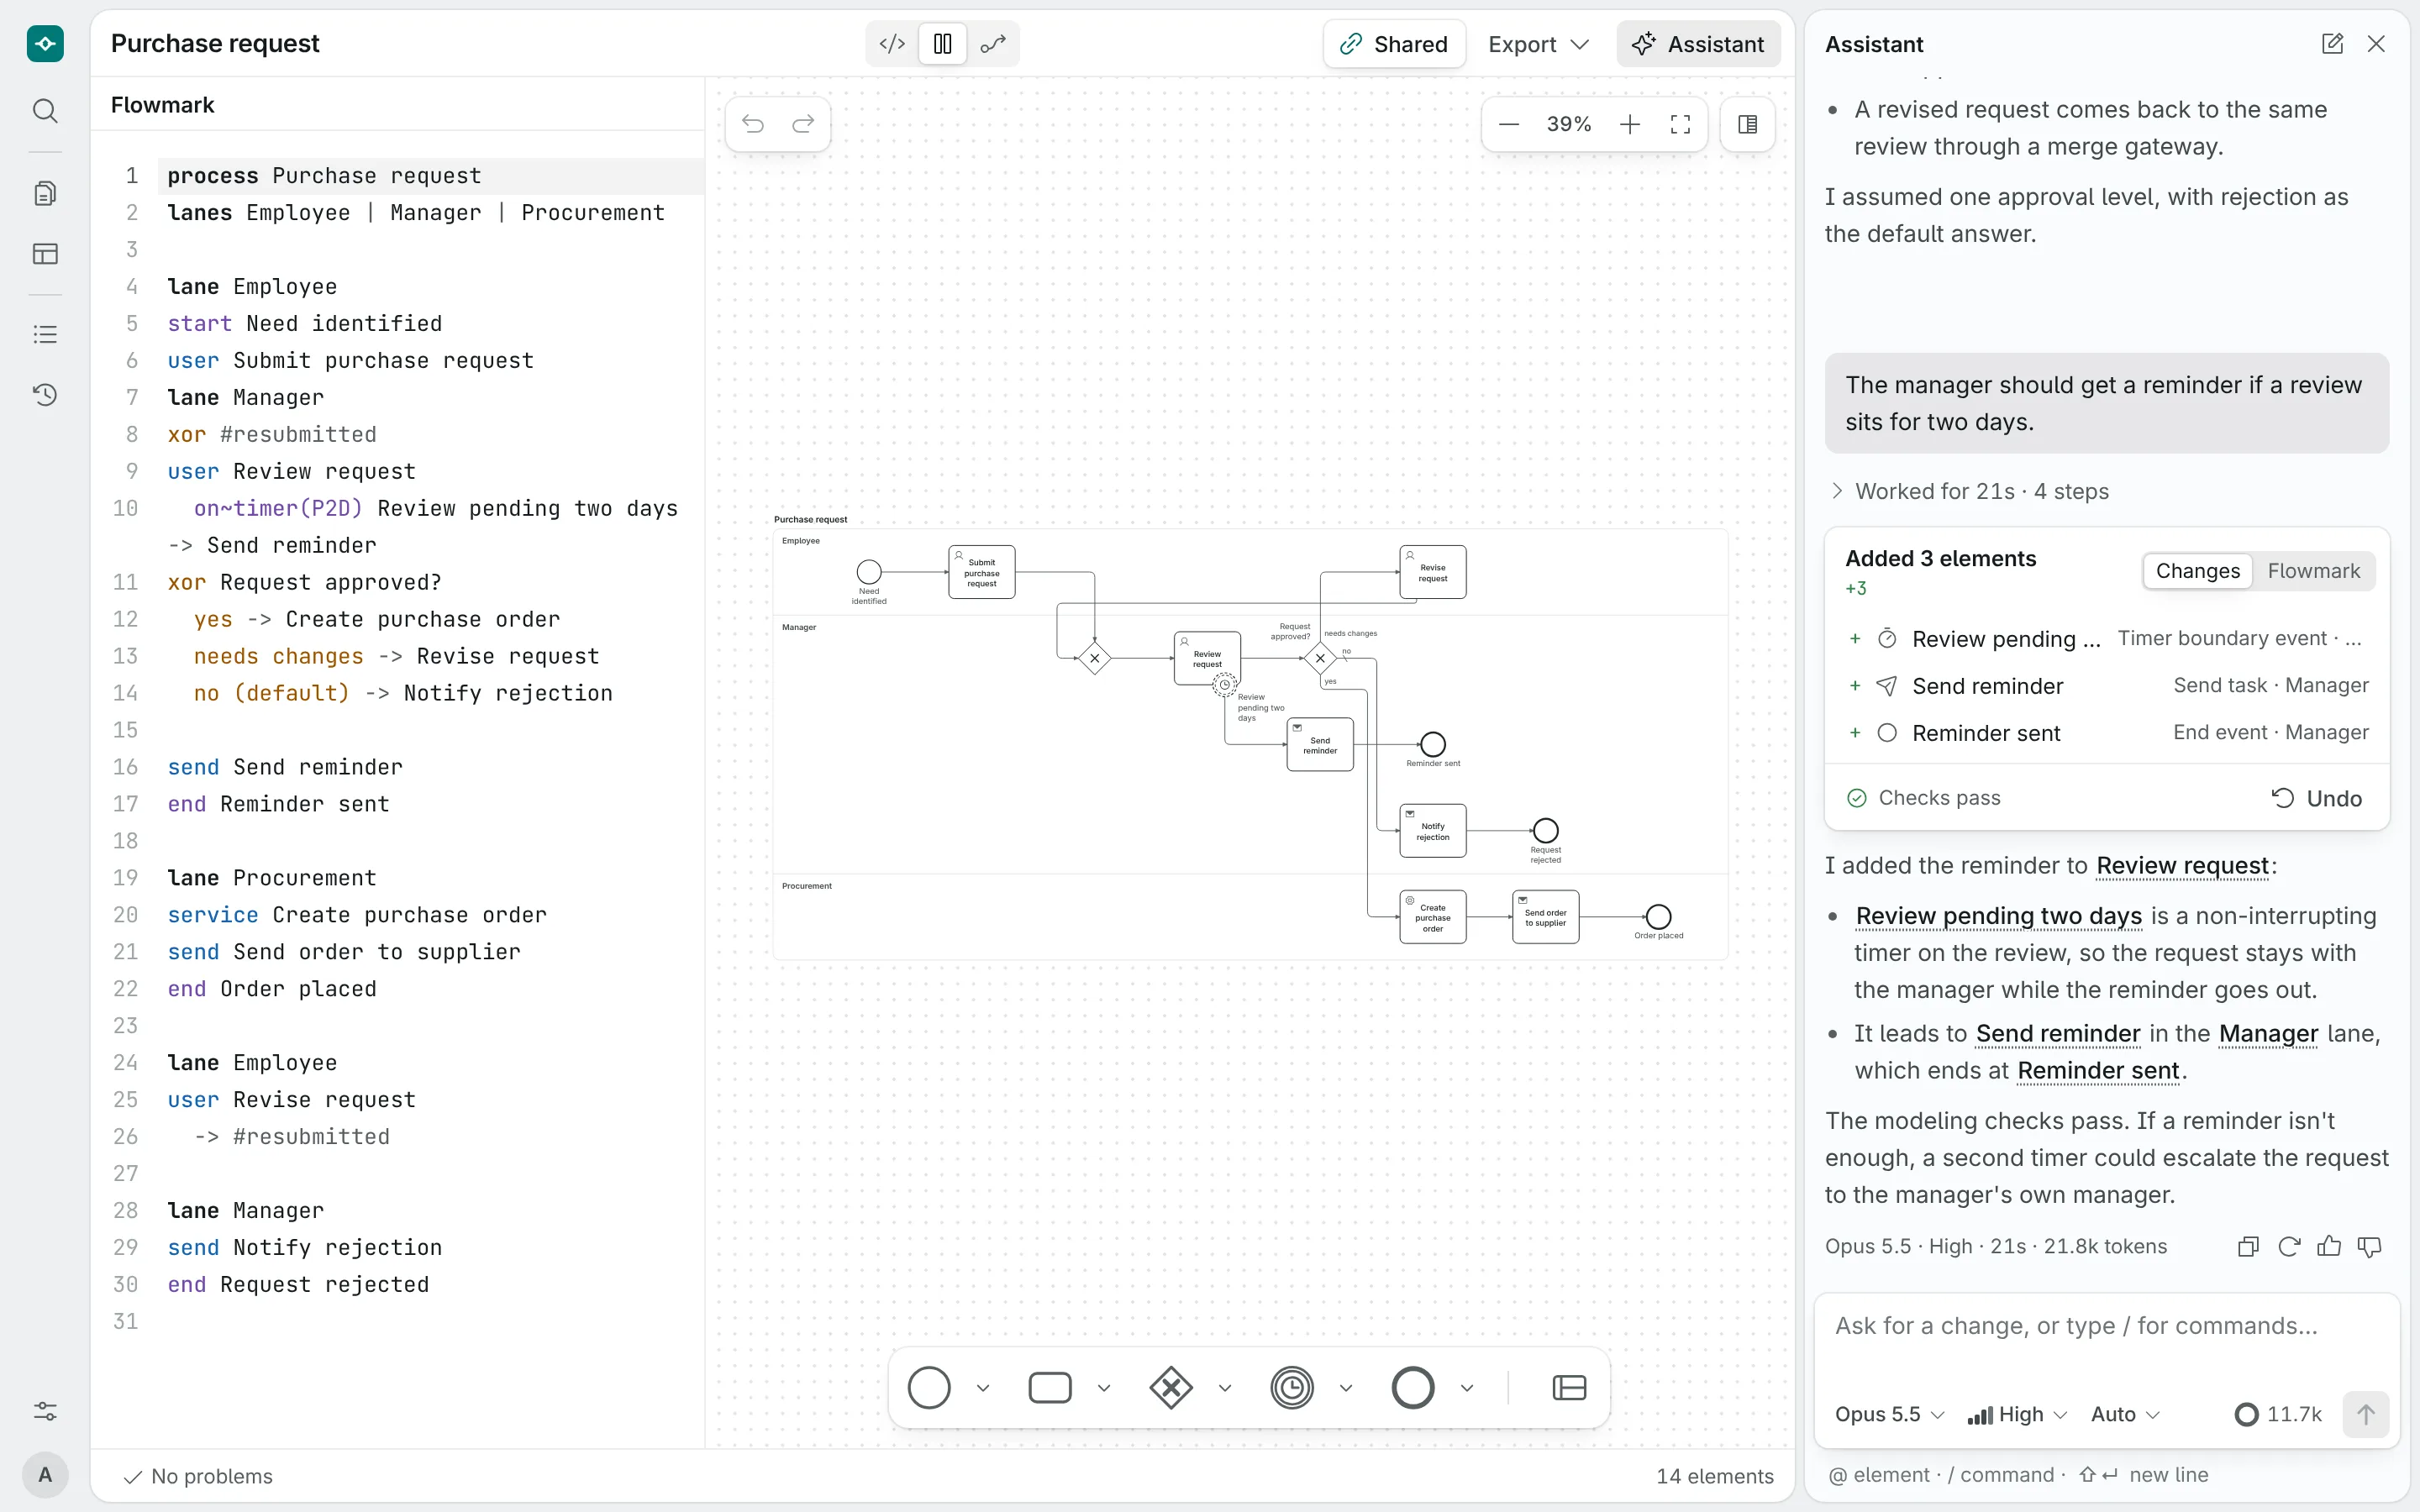This screenshot has width=2420, height=1512.
Task: Open the Review request element link
Action: 2182,866
